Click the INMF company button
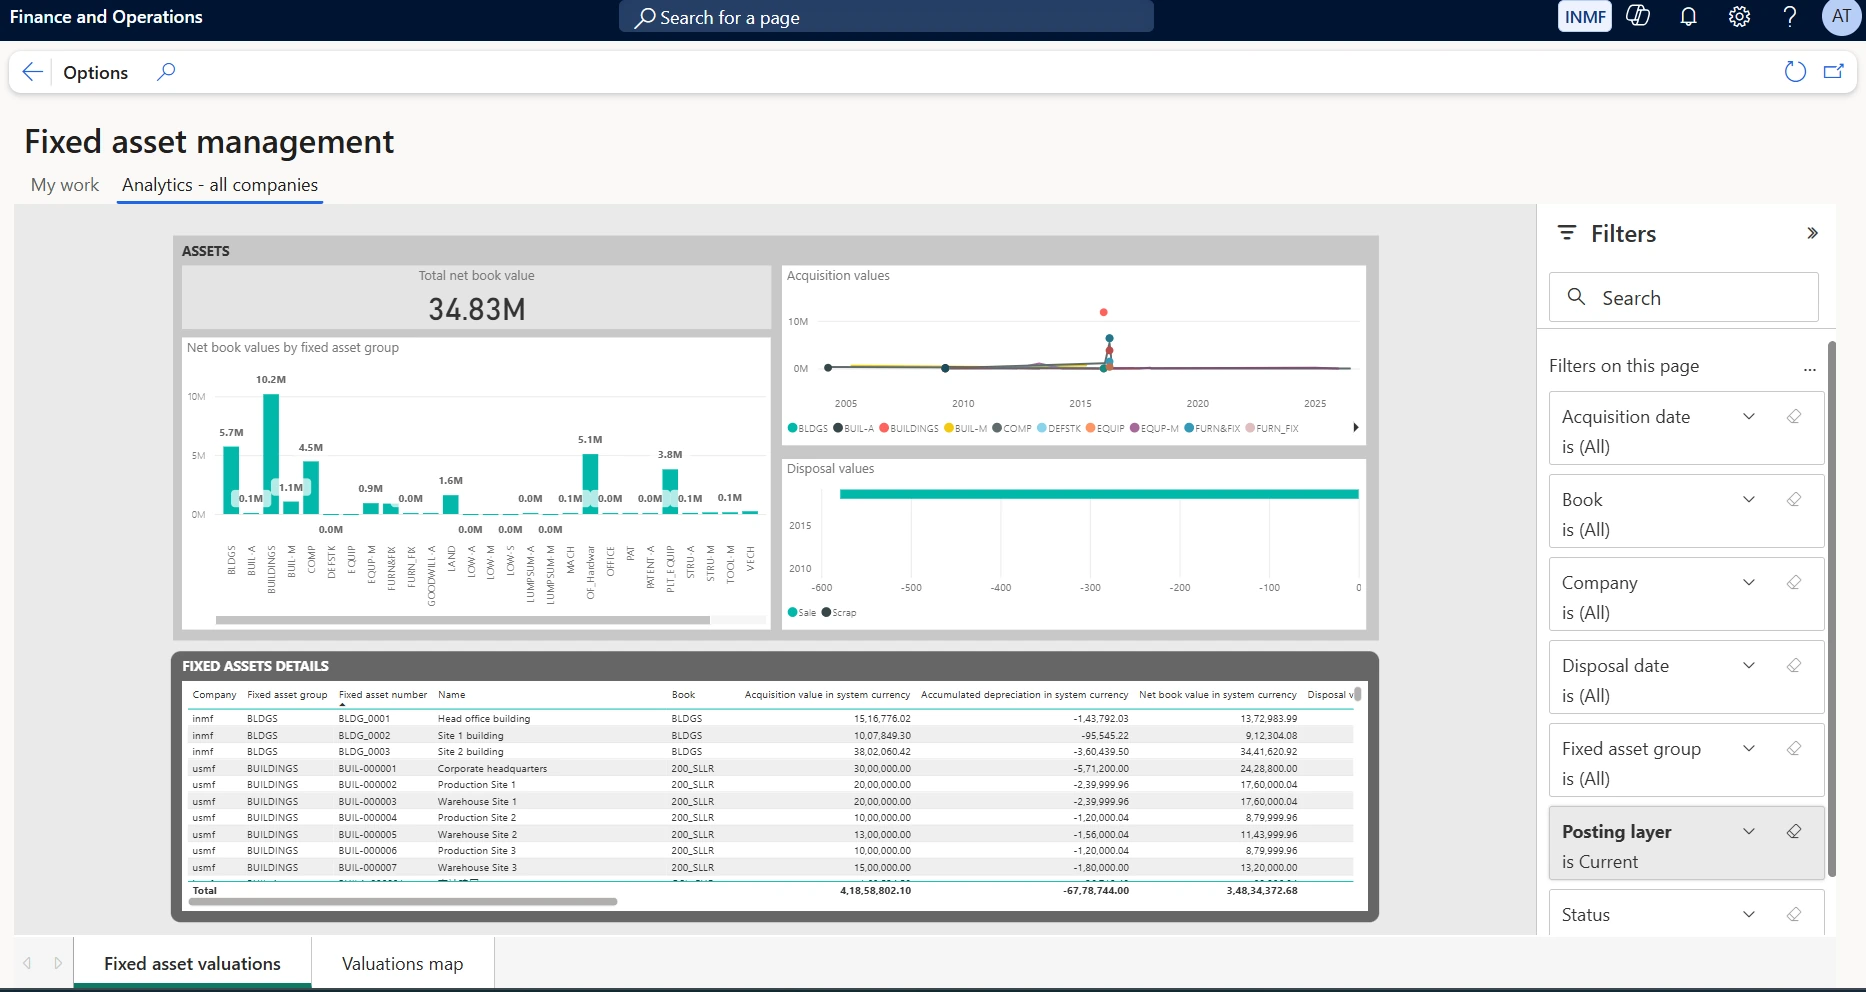This screenshot has width=1866, height=992. click(x=1585, y=17)
